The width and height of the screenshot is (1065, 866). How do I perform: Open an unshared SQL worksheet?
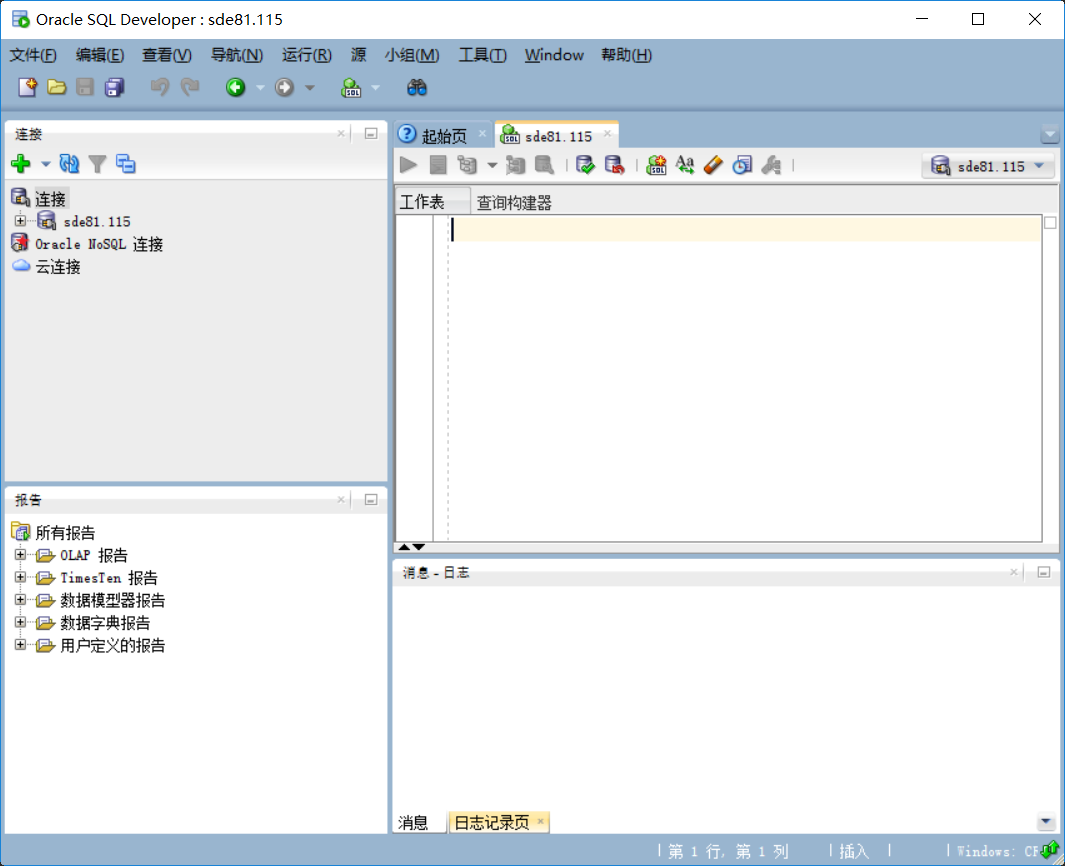(656, 165)
